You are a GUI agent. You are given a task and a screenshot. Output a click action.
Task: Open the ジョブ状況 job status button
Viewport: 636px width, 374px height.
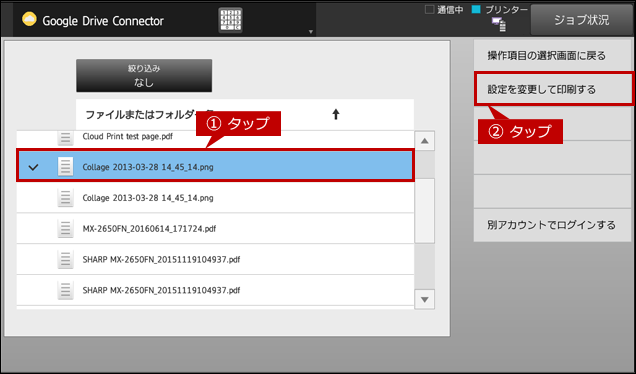582,20
